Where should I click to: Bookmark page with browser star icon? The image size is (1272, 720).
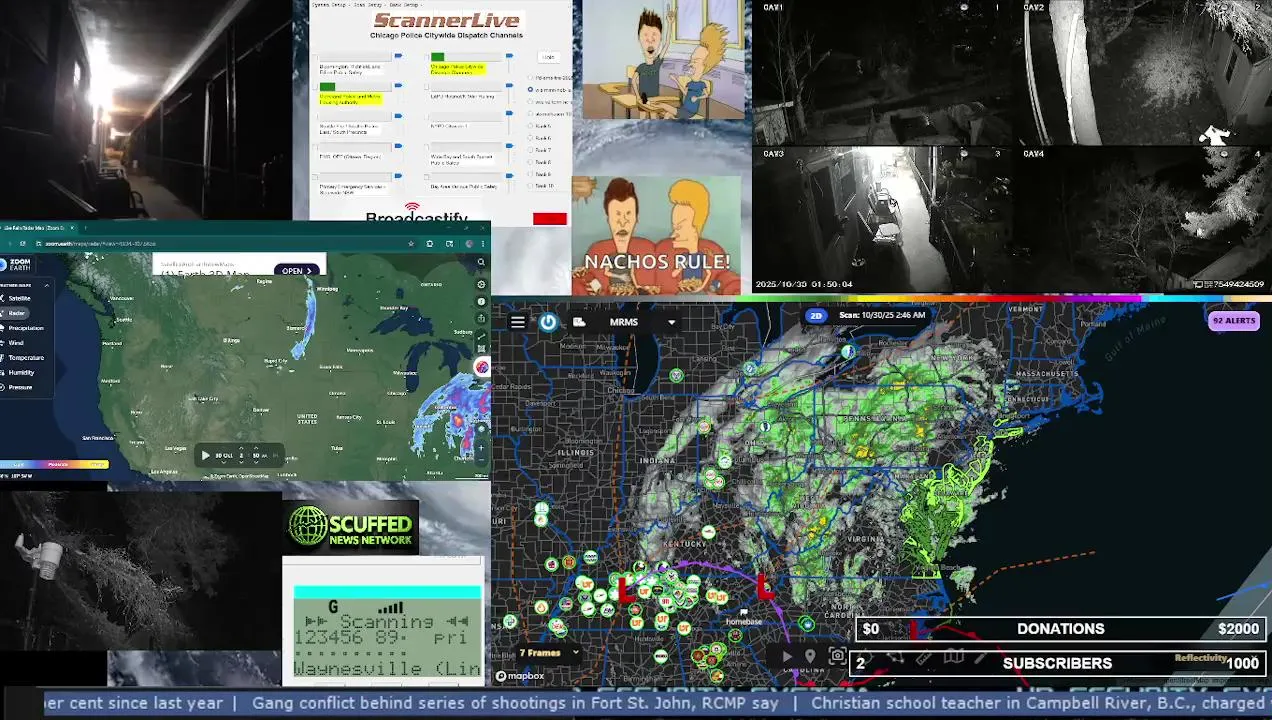click(411, 244)
